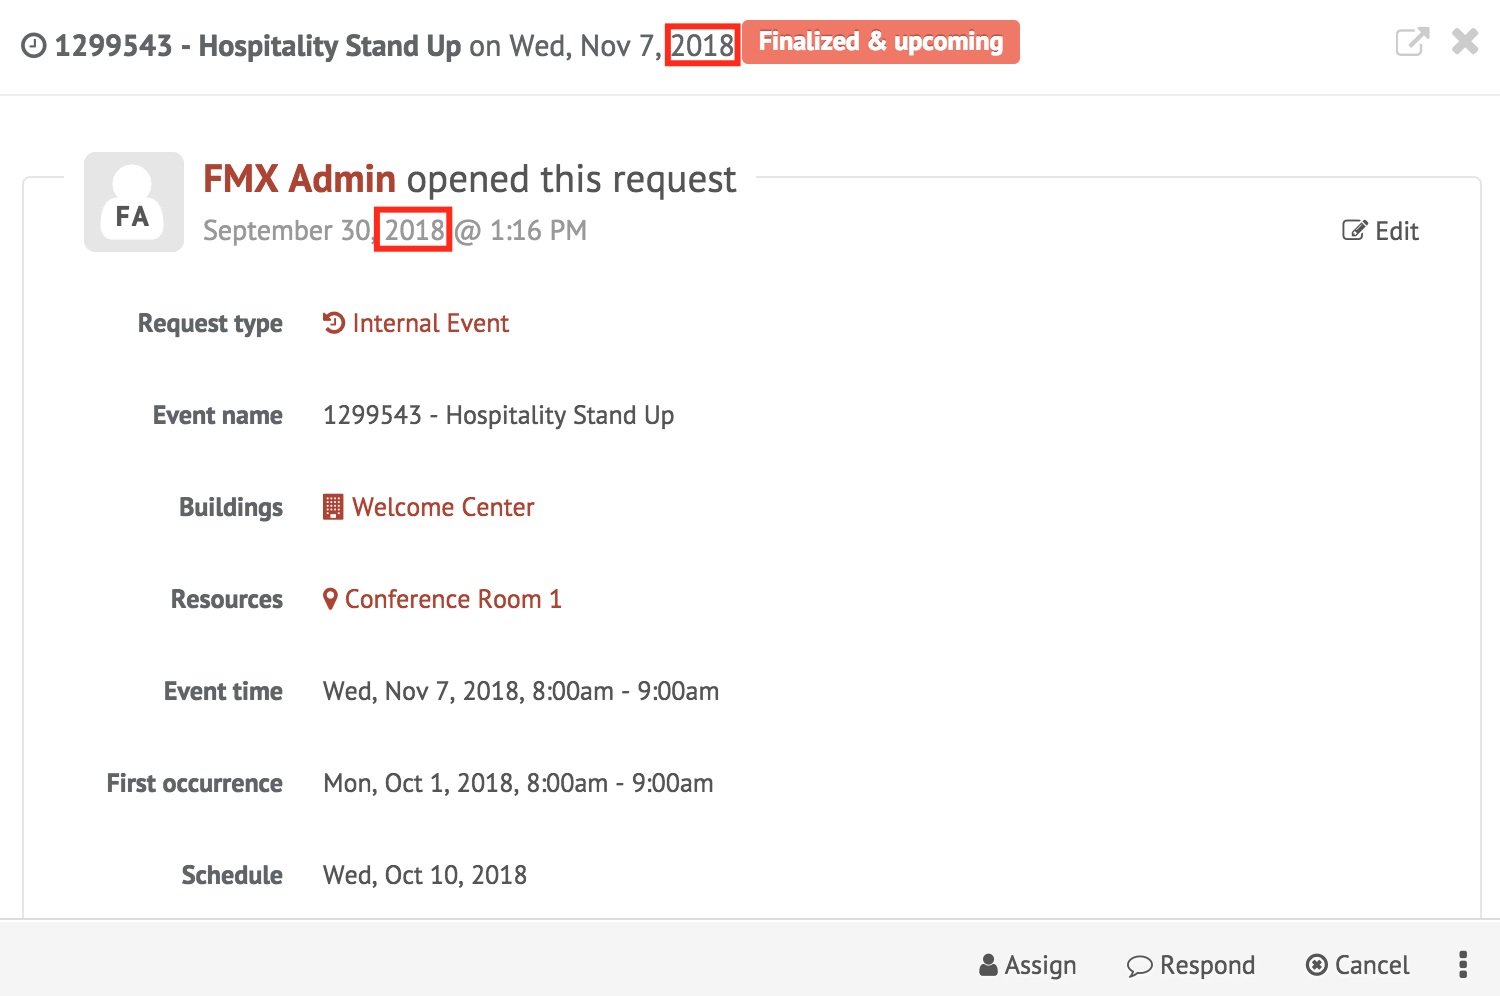Click the recurring icon before Internal Event
1500x996 pixels.
(x=334, y=323)
